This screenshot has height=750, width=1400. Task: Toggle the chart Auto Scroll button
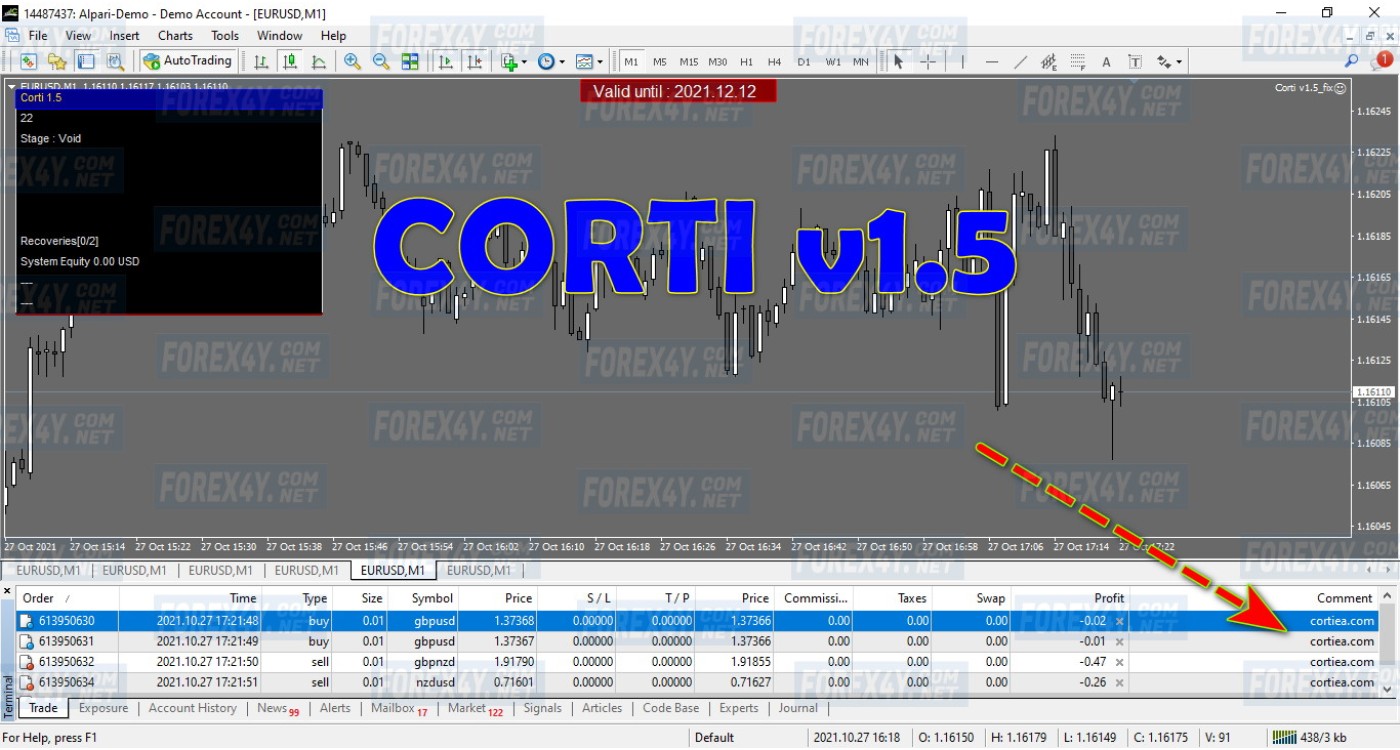click(x=446, y=62)
